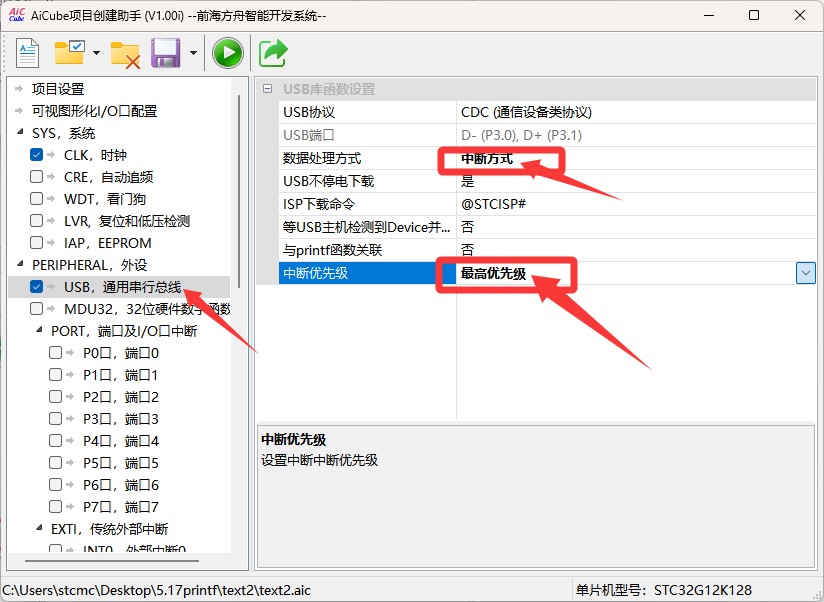
Task: Click the new document toolbar icon
Action: click(x=27, y=53)
